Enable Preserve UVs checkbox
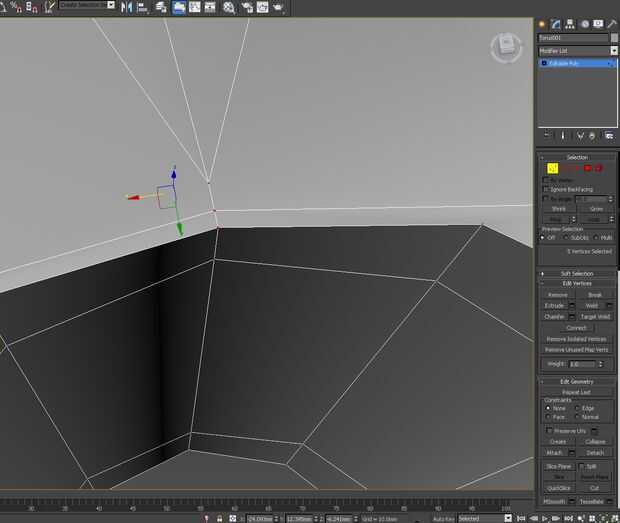 point(549,430)
